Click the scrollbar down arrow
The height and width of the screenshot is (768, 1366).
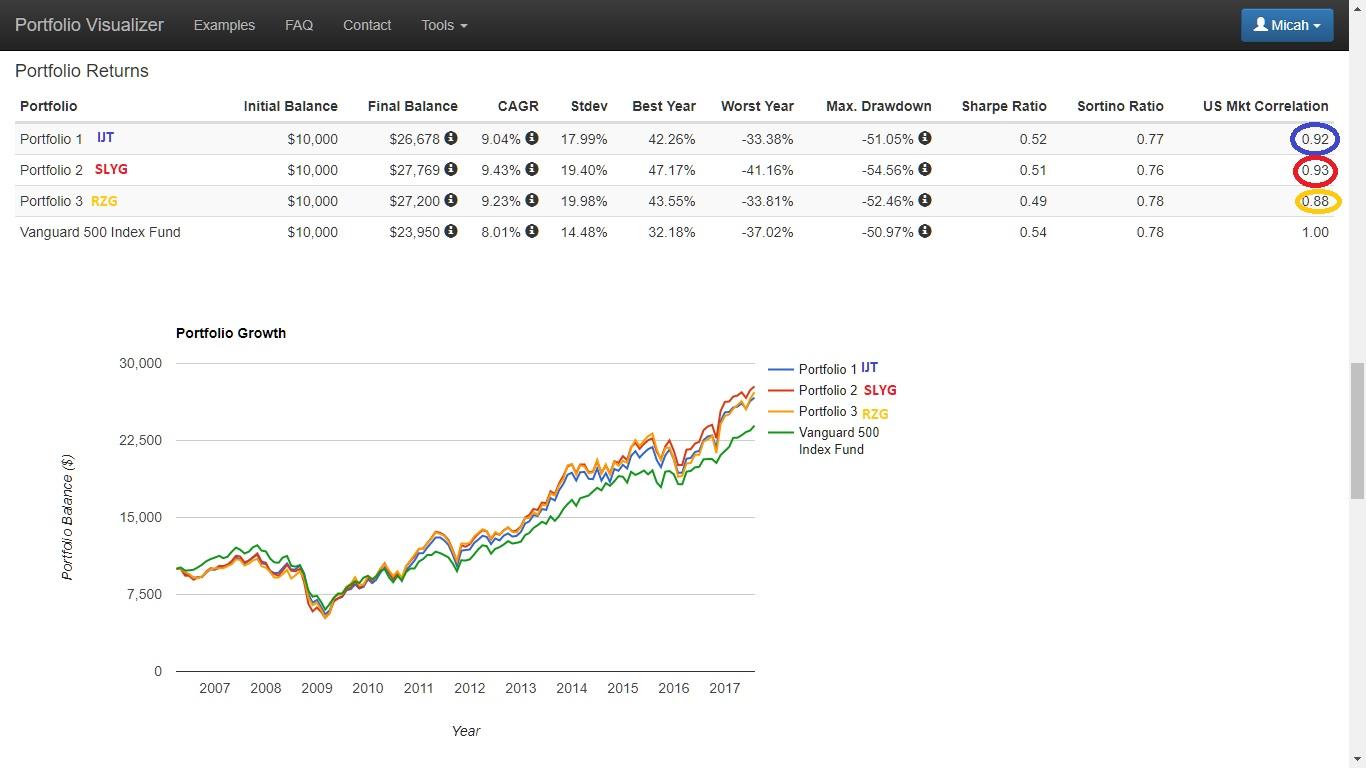[1357, 759]
